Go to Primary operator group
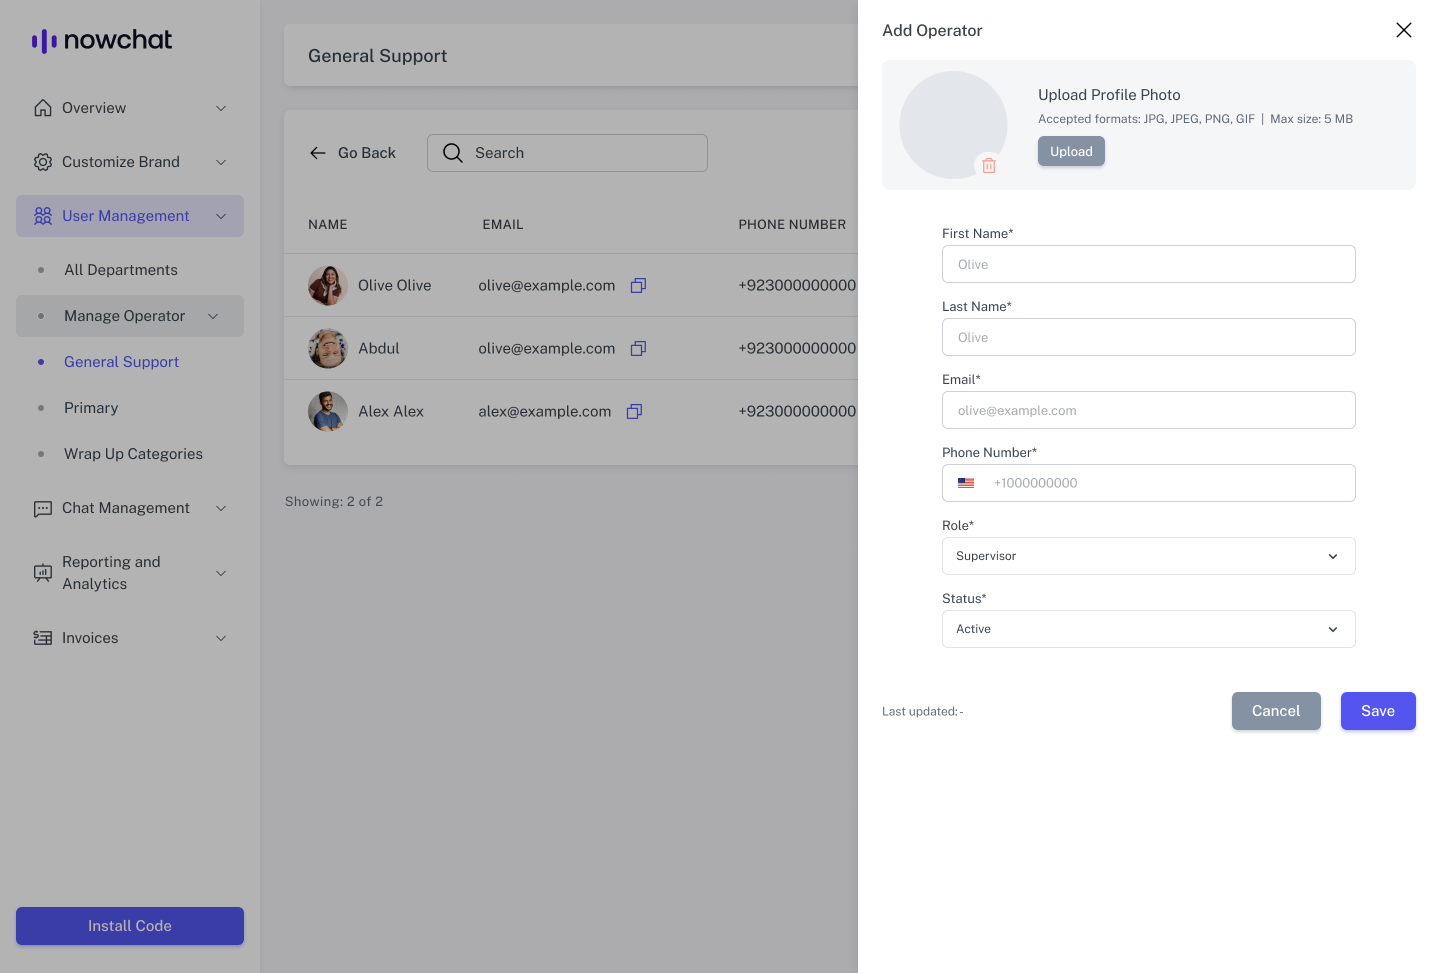The width and height of the screenshot is (1440, 973). [x=91, y=408]
